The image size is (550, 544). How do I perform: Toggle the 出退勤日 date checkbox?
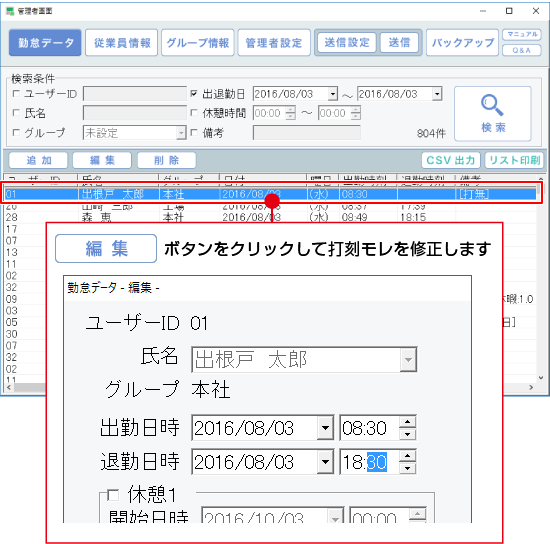[194, 94]
